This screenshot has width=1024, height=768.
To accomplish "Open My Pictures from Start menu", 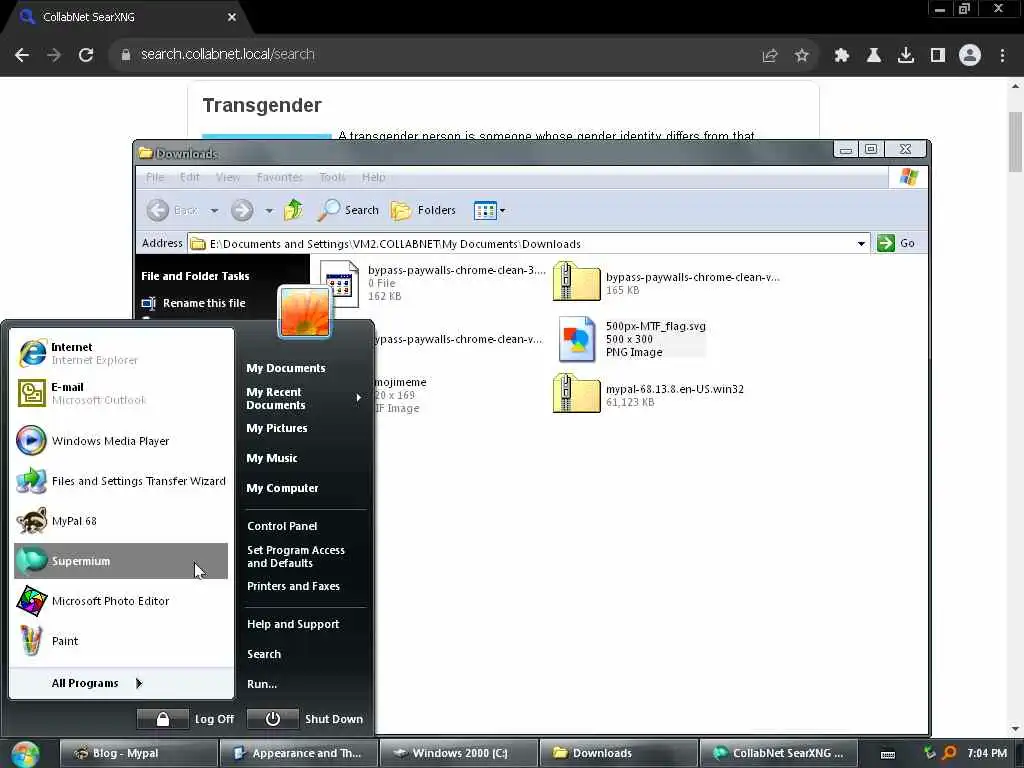I will (x=277, y=428).
